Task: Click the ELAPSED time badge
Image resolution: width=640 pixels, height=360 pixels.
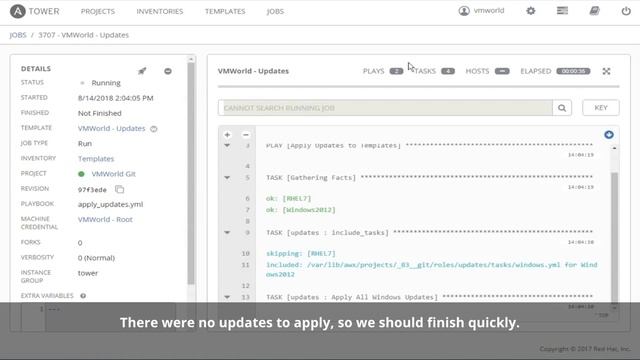Action: 573,71
